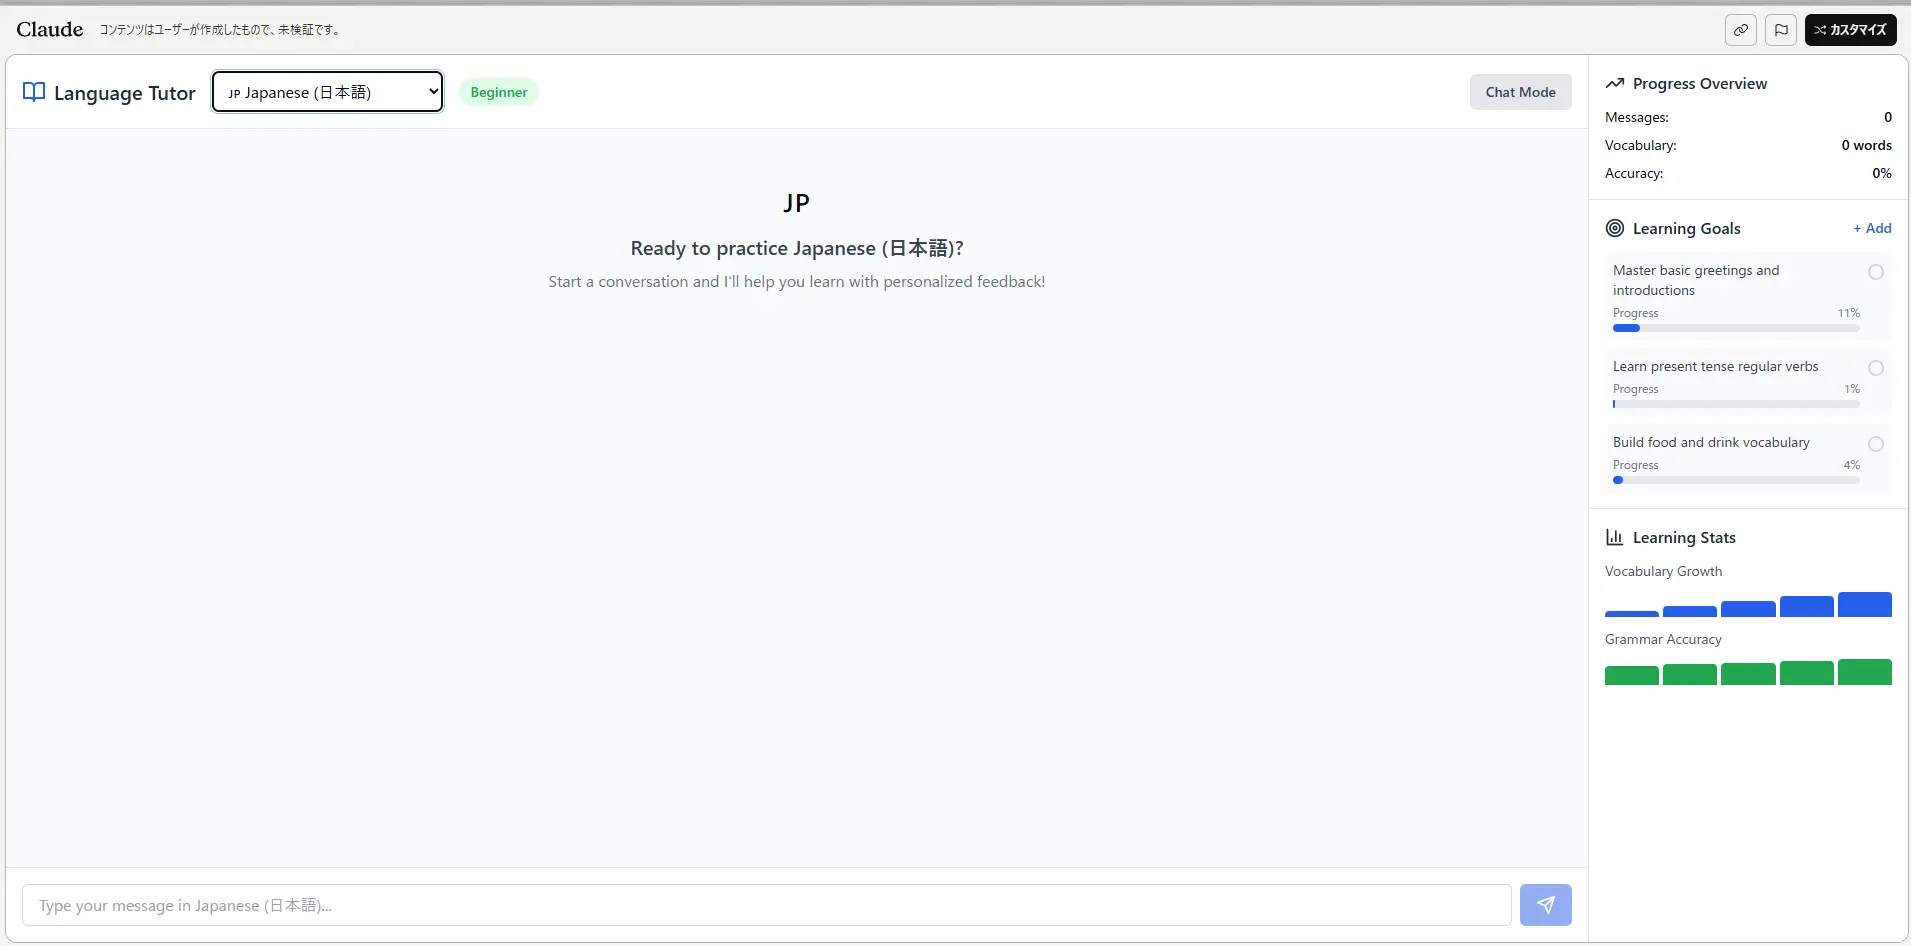Screen dimensions: 1911x946
Task: Click the Claude logo text
Action: tap(50, 29)
